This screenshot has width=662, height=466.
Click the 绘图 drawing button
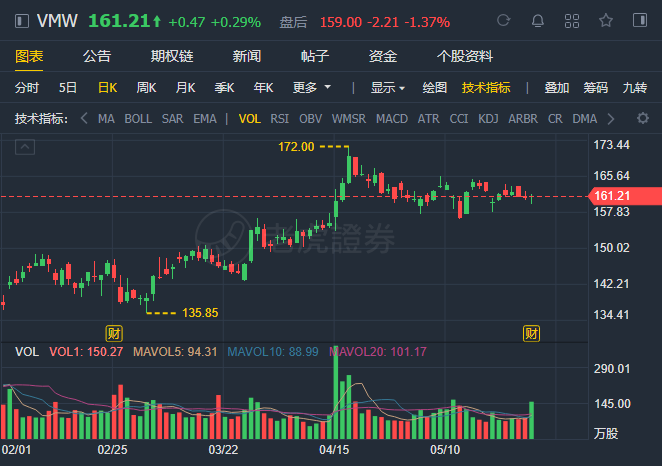(434, 88)
